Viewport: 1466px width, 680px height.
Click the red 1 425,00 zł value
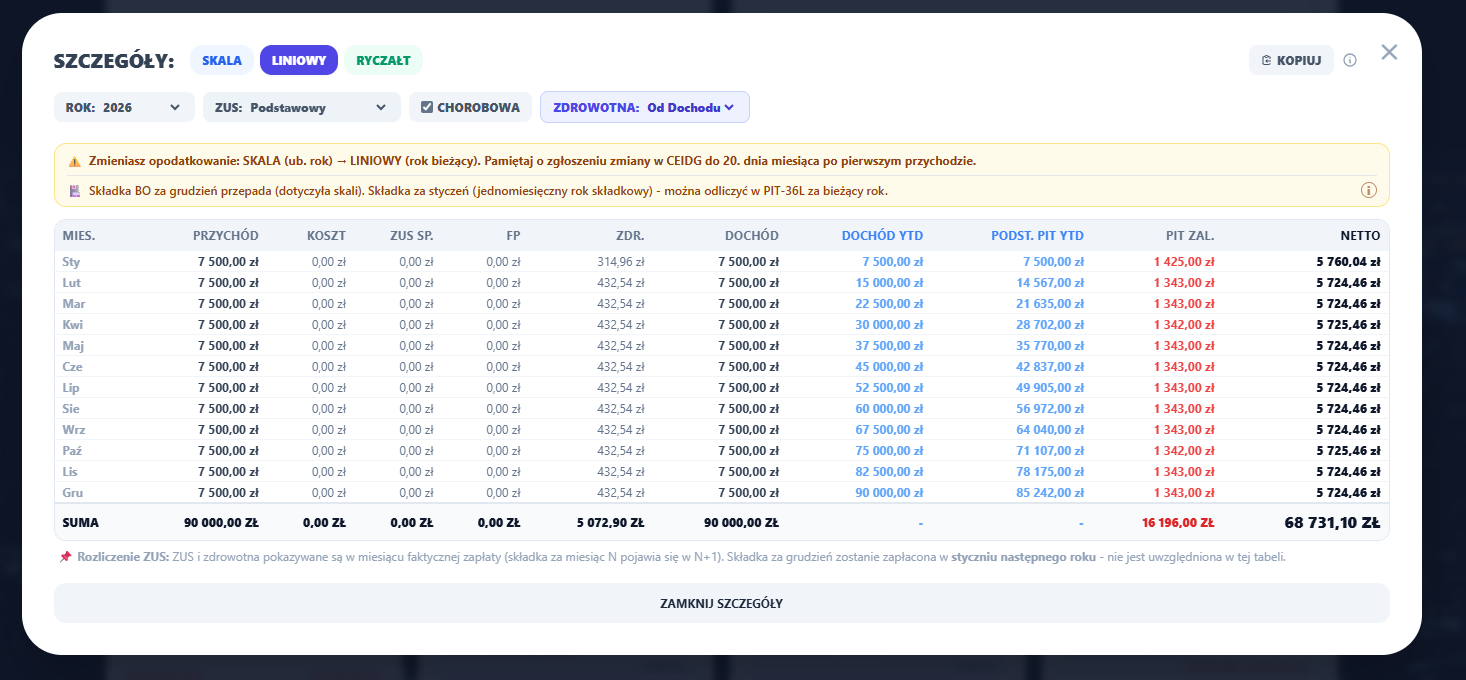point(1182,262)
